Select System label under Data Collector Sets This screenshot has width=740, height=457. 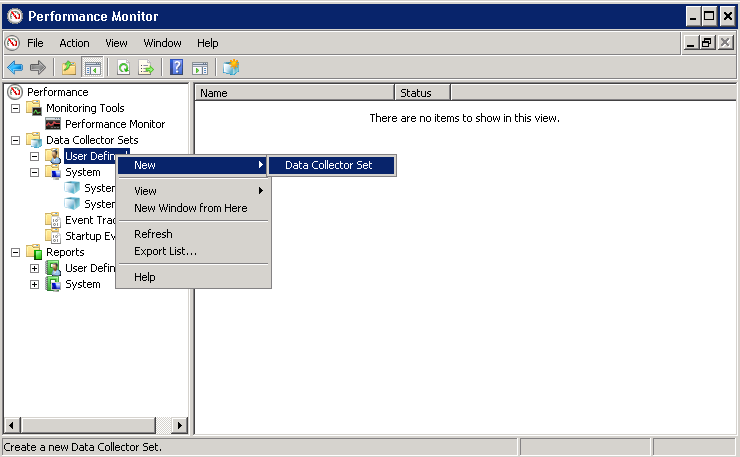[83, 172]
